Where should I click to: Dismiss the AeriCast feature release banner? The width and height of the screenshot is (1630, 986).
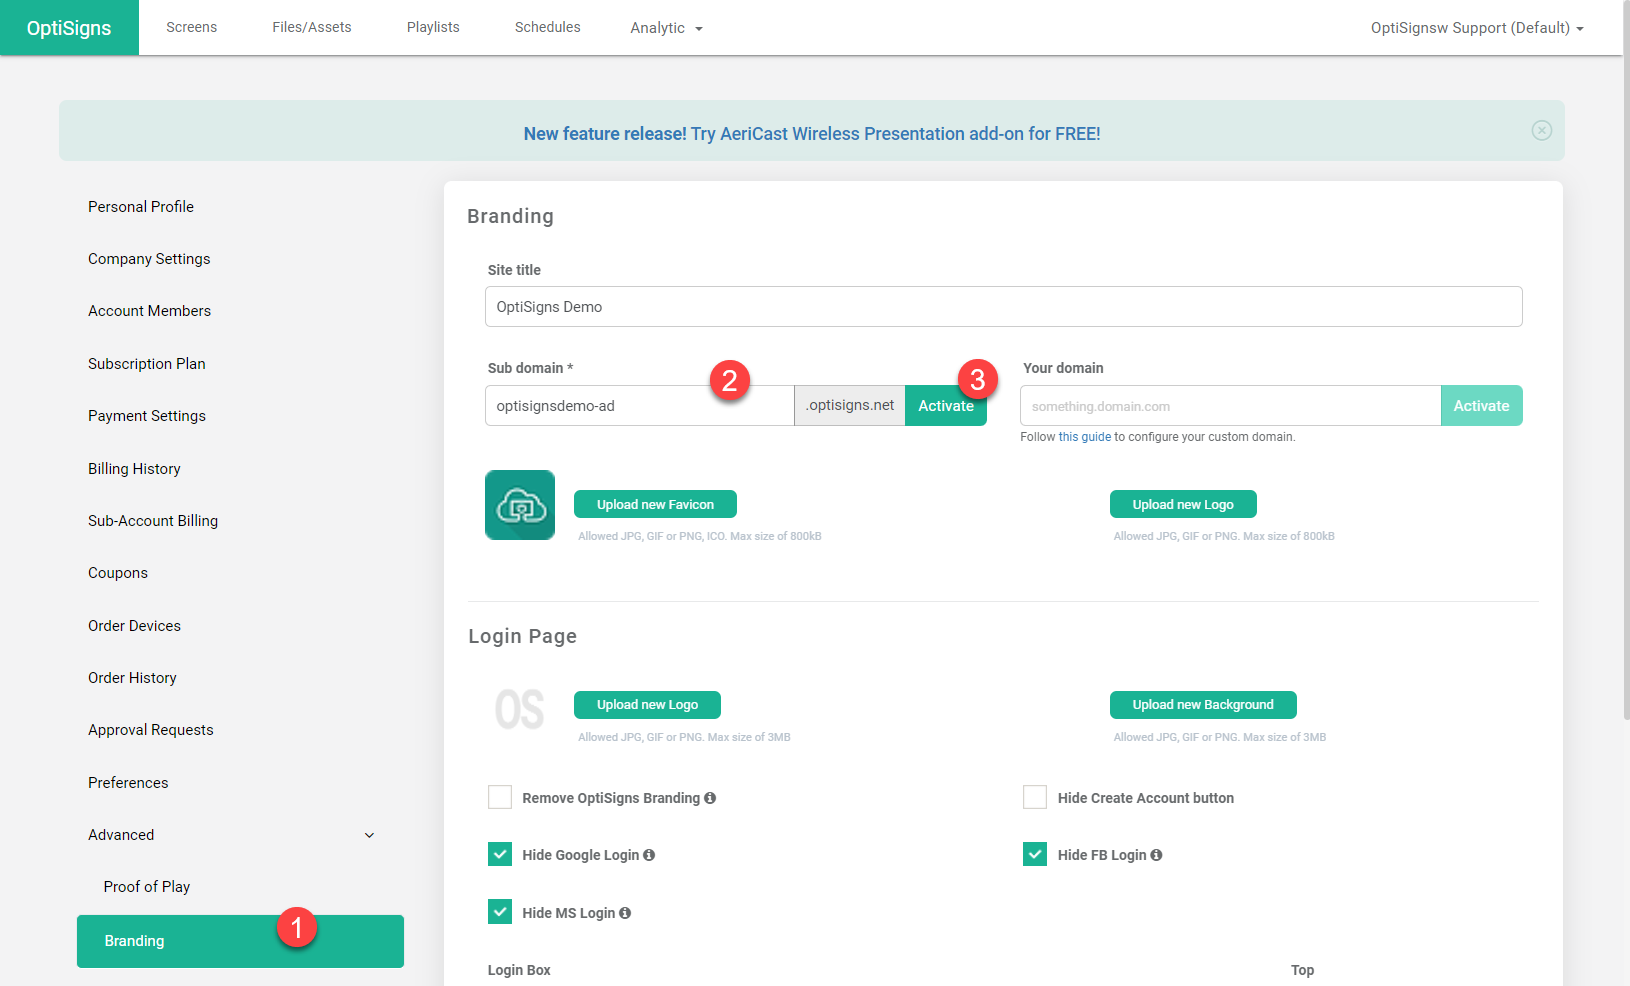coord(1541,130)
